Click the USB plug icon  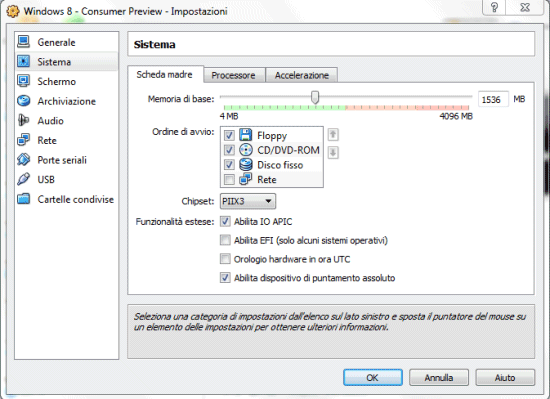[24, 179]
